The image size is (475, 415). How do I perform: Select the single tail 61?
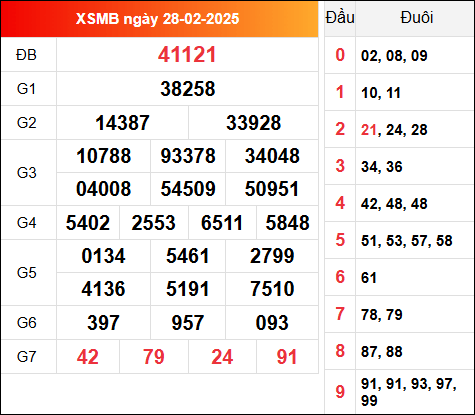369,278
